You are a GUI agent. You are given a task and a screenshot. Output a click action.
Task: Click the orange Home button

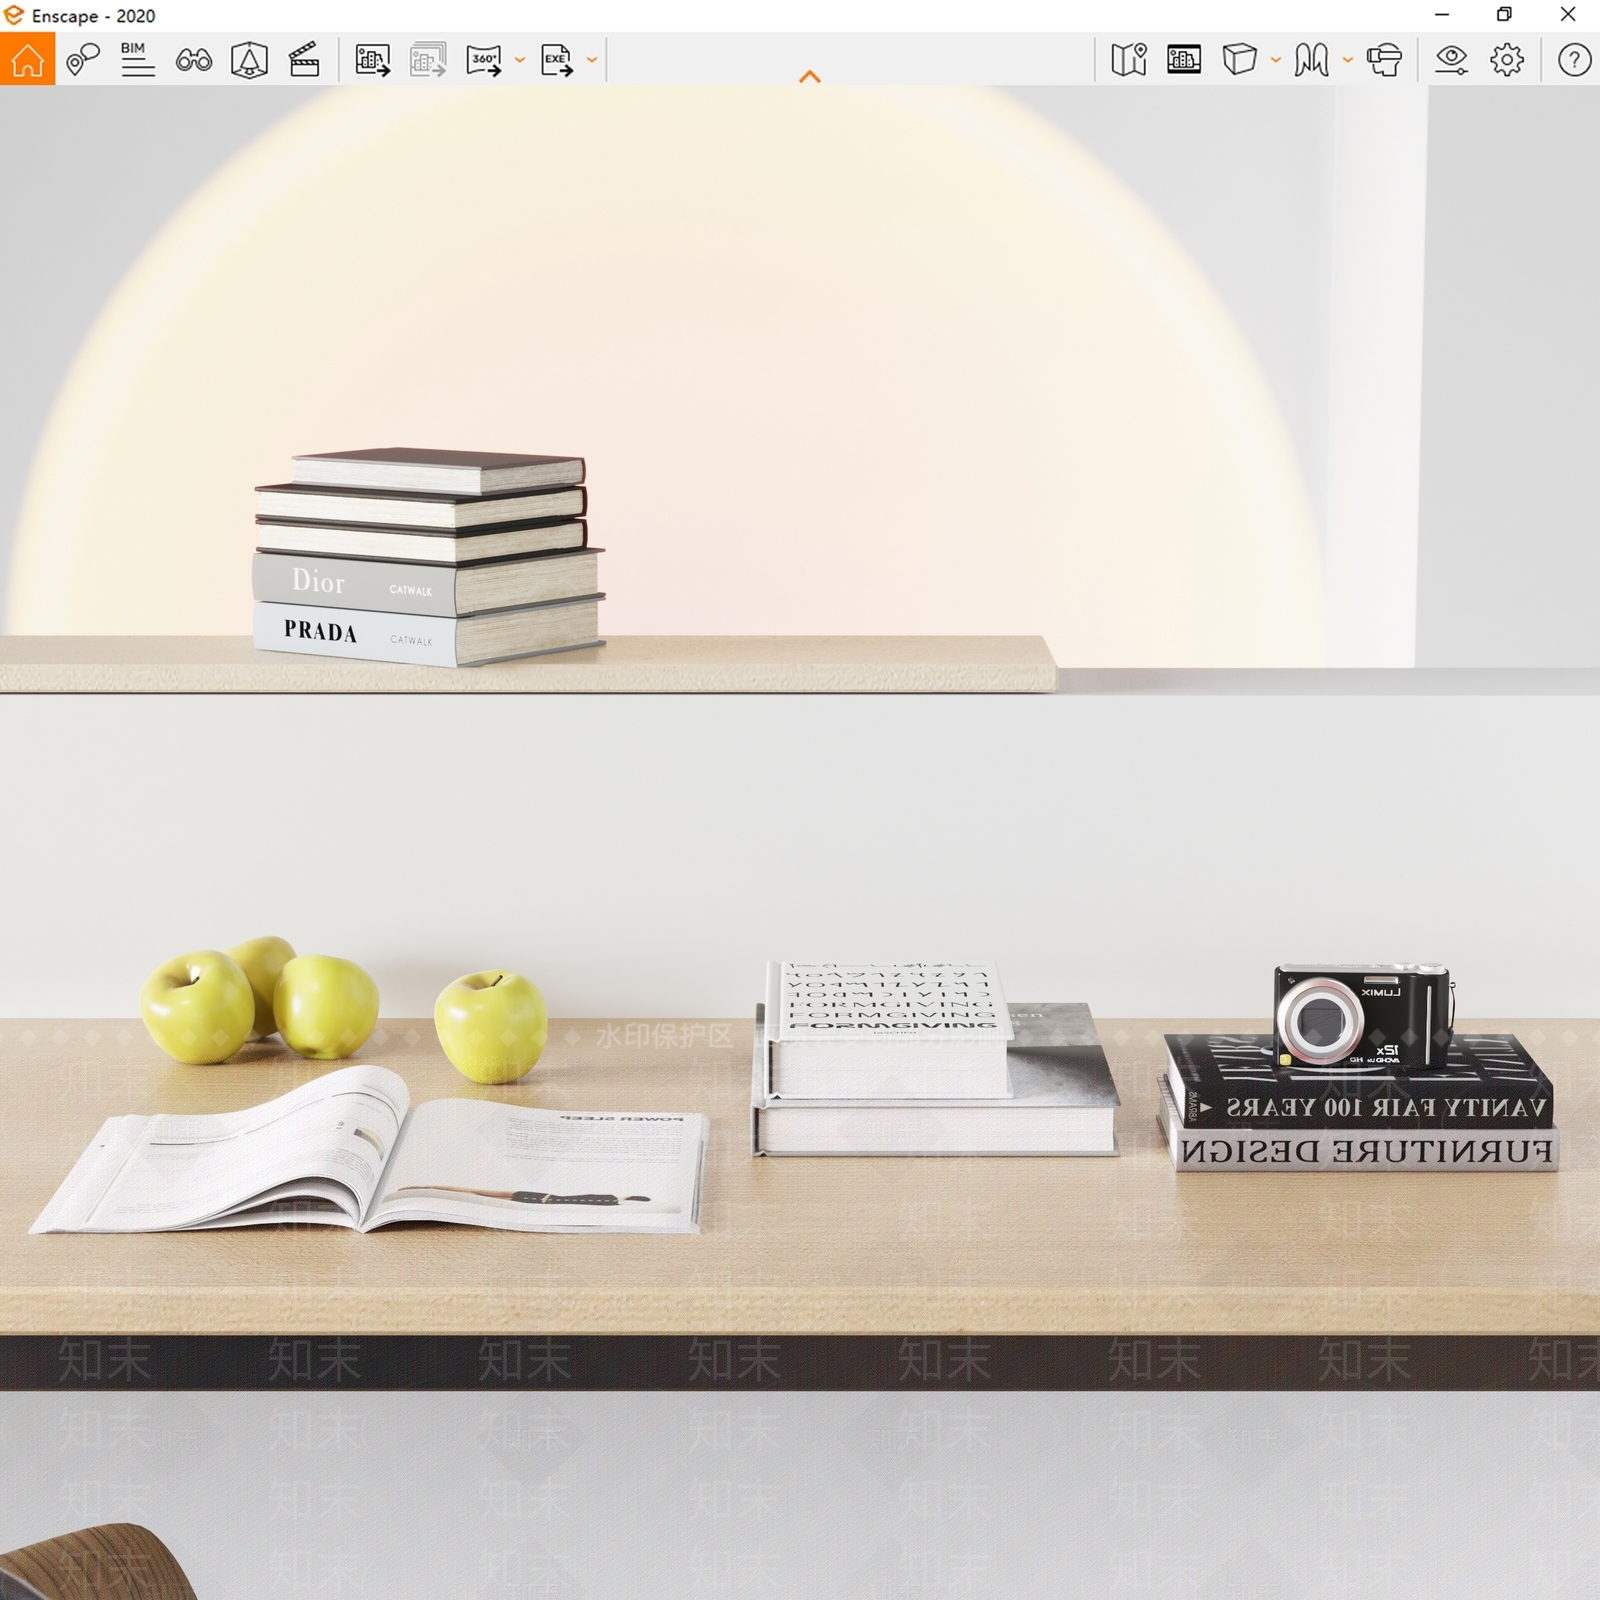(x=27, y=59)
